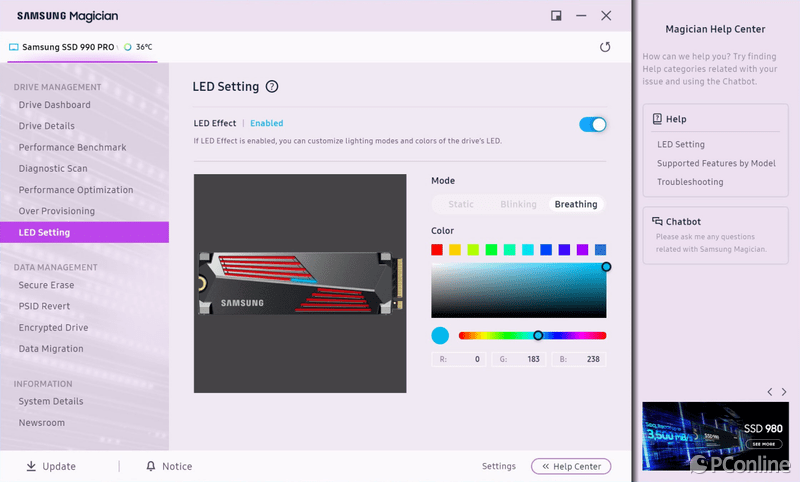
Task: Collapse the panel using Help Center button
Action: coord(571,466)
